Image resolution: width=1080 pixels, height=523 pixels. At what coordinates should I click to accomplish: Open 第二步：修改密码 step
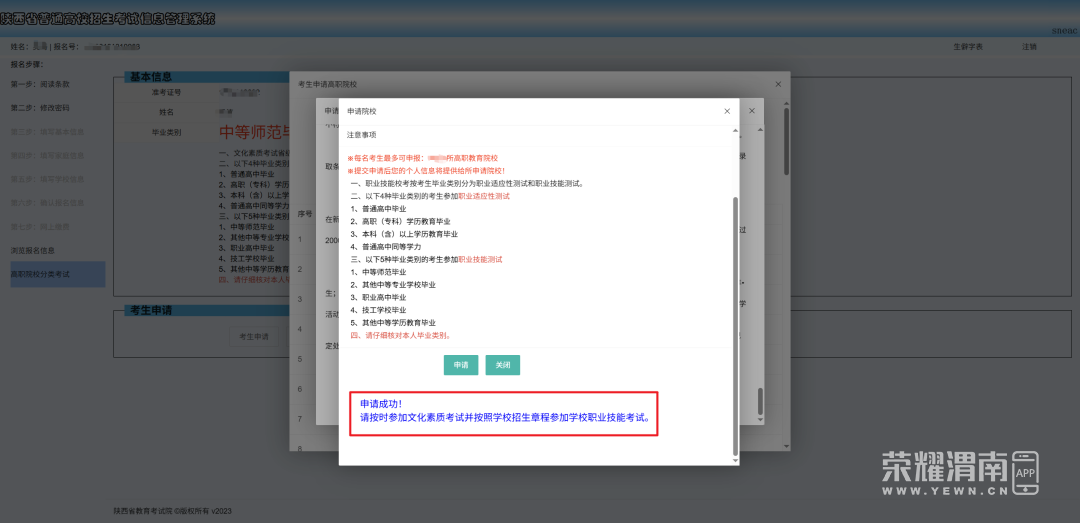[x=40, y=108]
